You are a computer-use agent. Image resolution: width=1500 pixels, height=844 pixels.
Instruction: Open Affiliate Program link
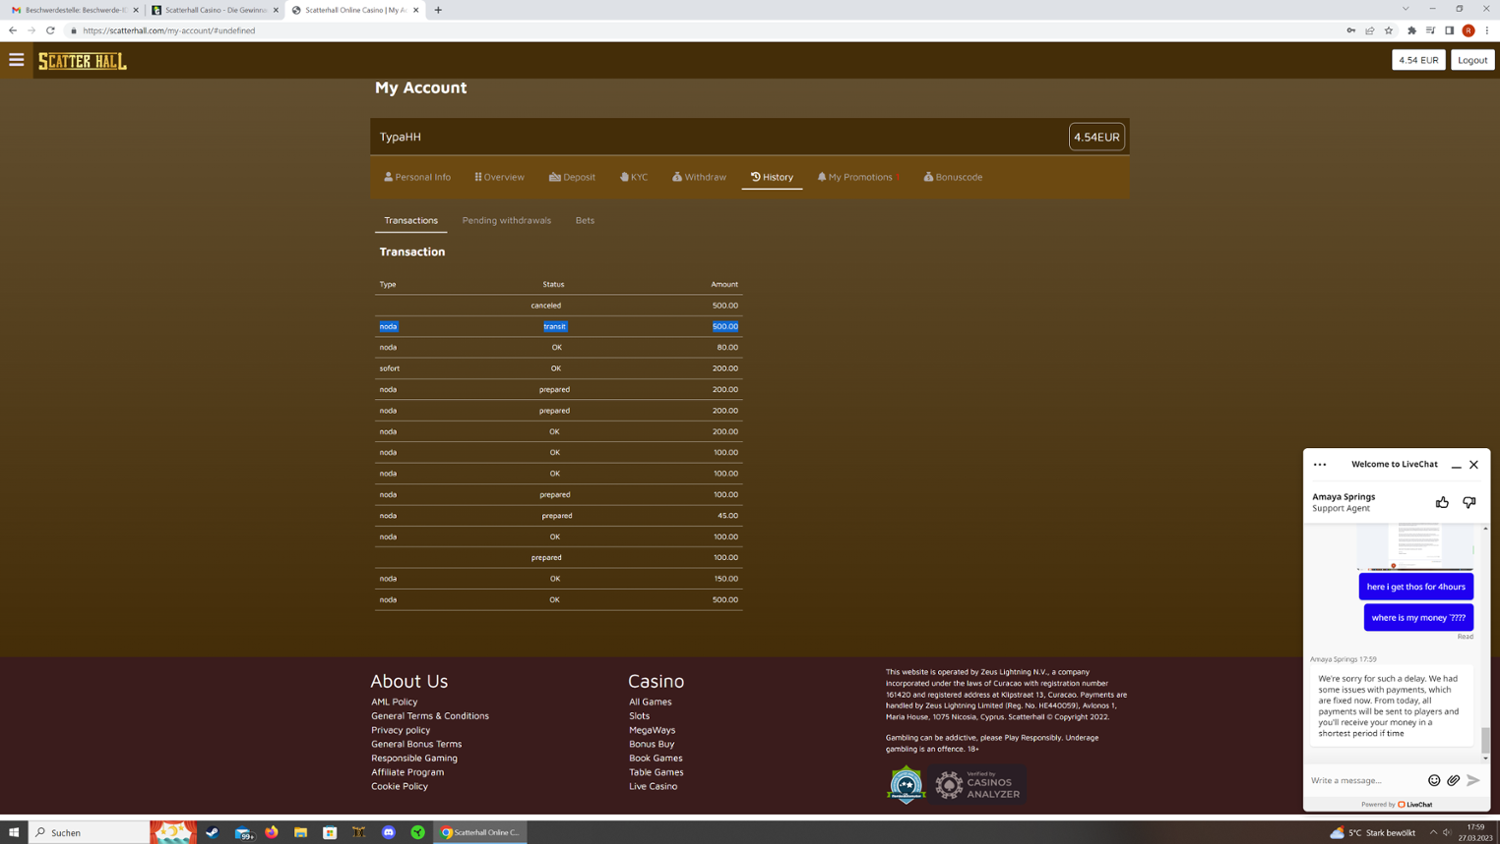[407, 772]
